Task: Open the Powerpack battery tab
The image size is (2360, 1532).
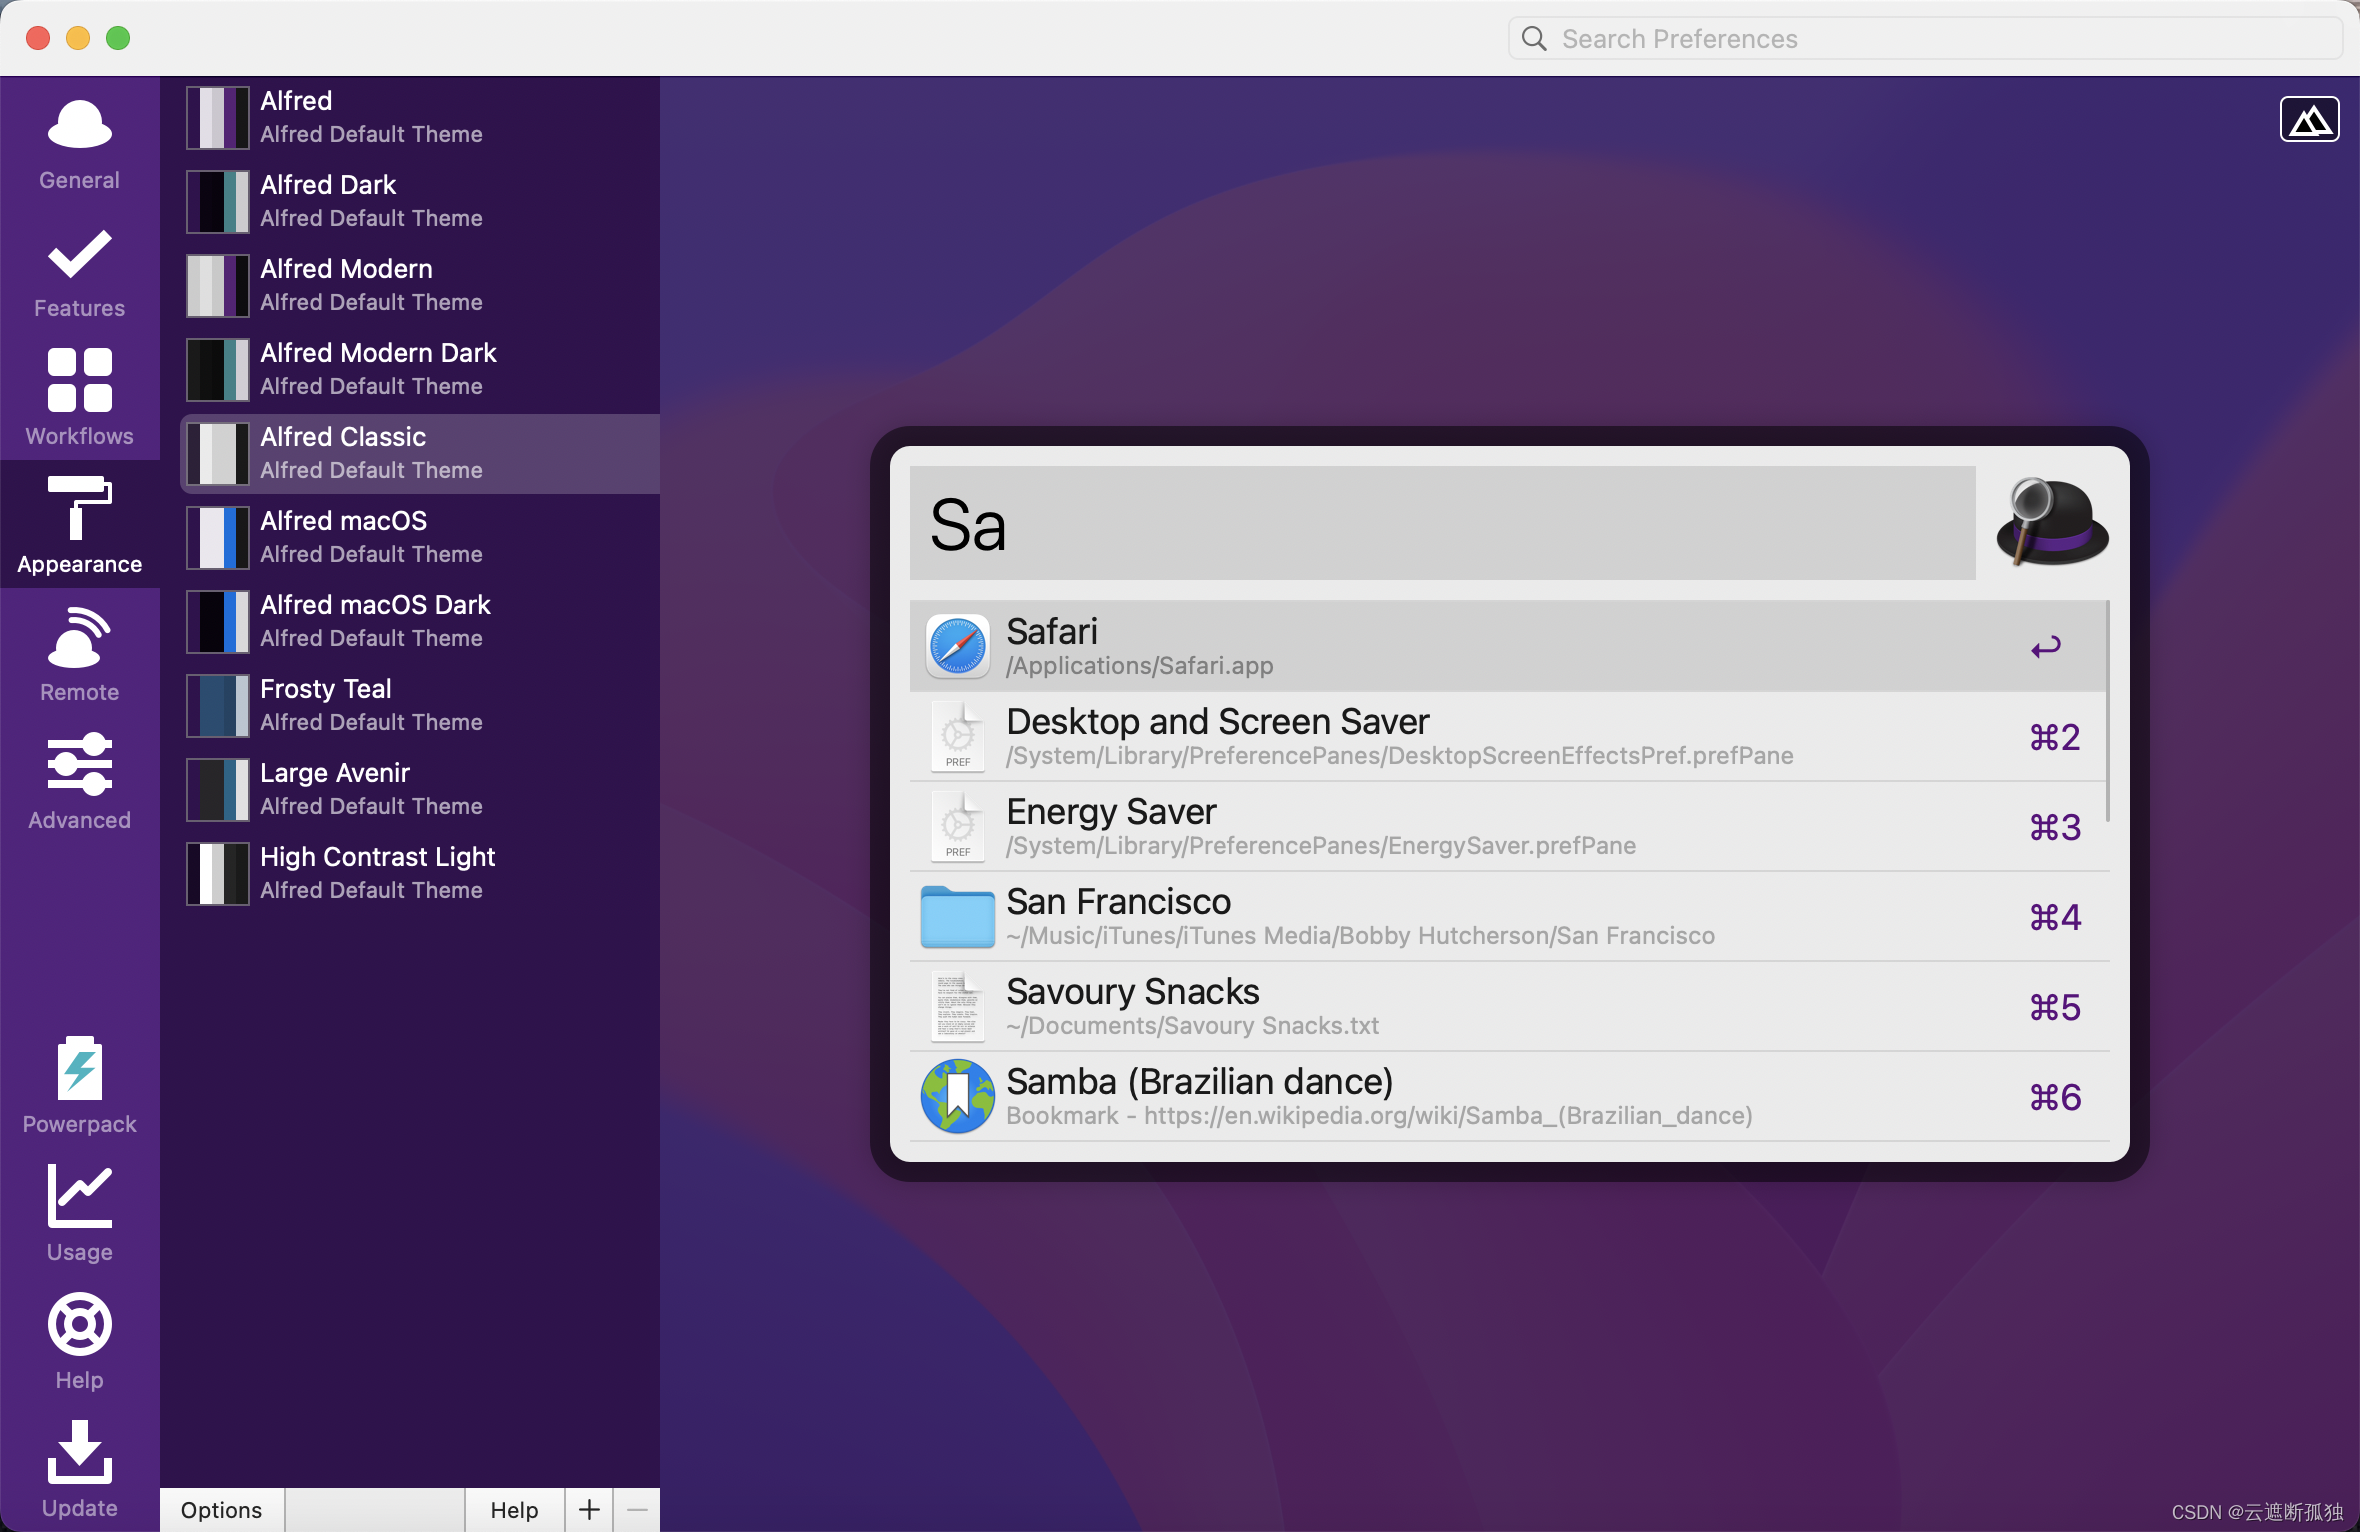Action: (79, 1086)
